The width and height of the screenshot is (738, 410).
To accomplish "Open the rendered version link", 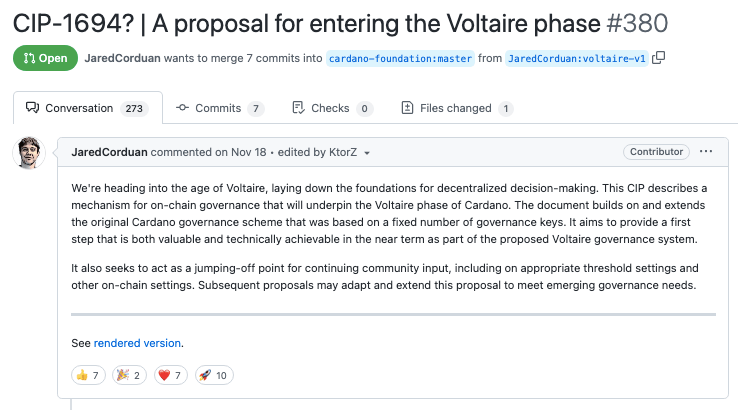I will pyautogui.click(x=137, y=343).
